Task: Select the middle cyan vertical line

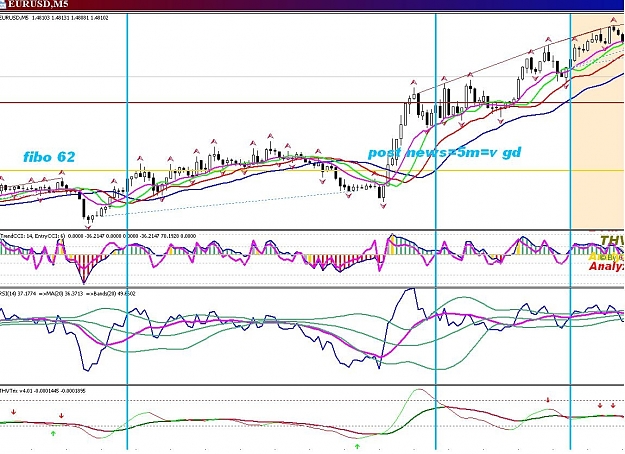Action: (x=436, y=231)
